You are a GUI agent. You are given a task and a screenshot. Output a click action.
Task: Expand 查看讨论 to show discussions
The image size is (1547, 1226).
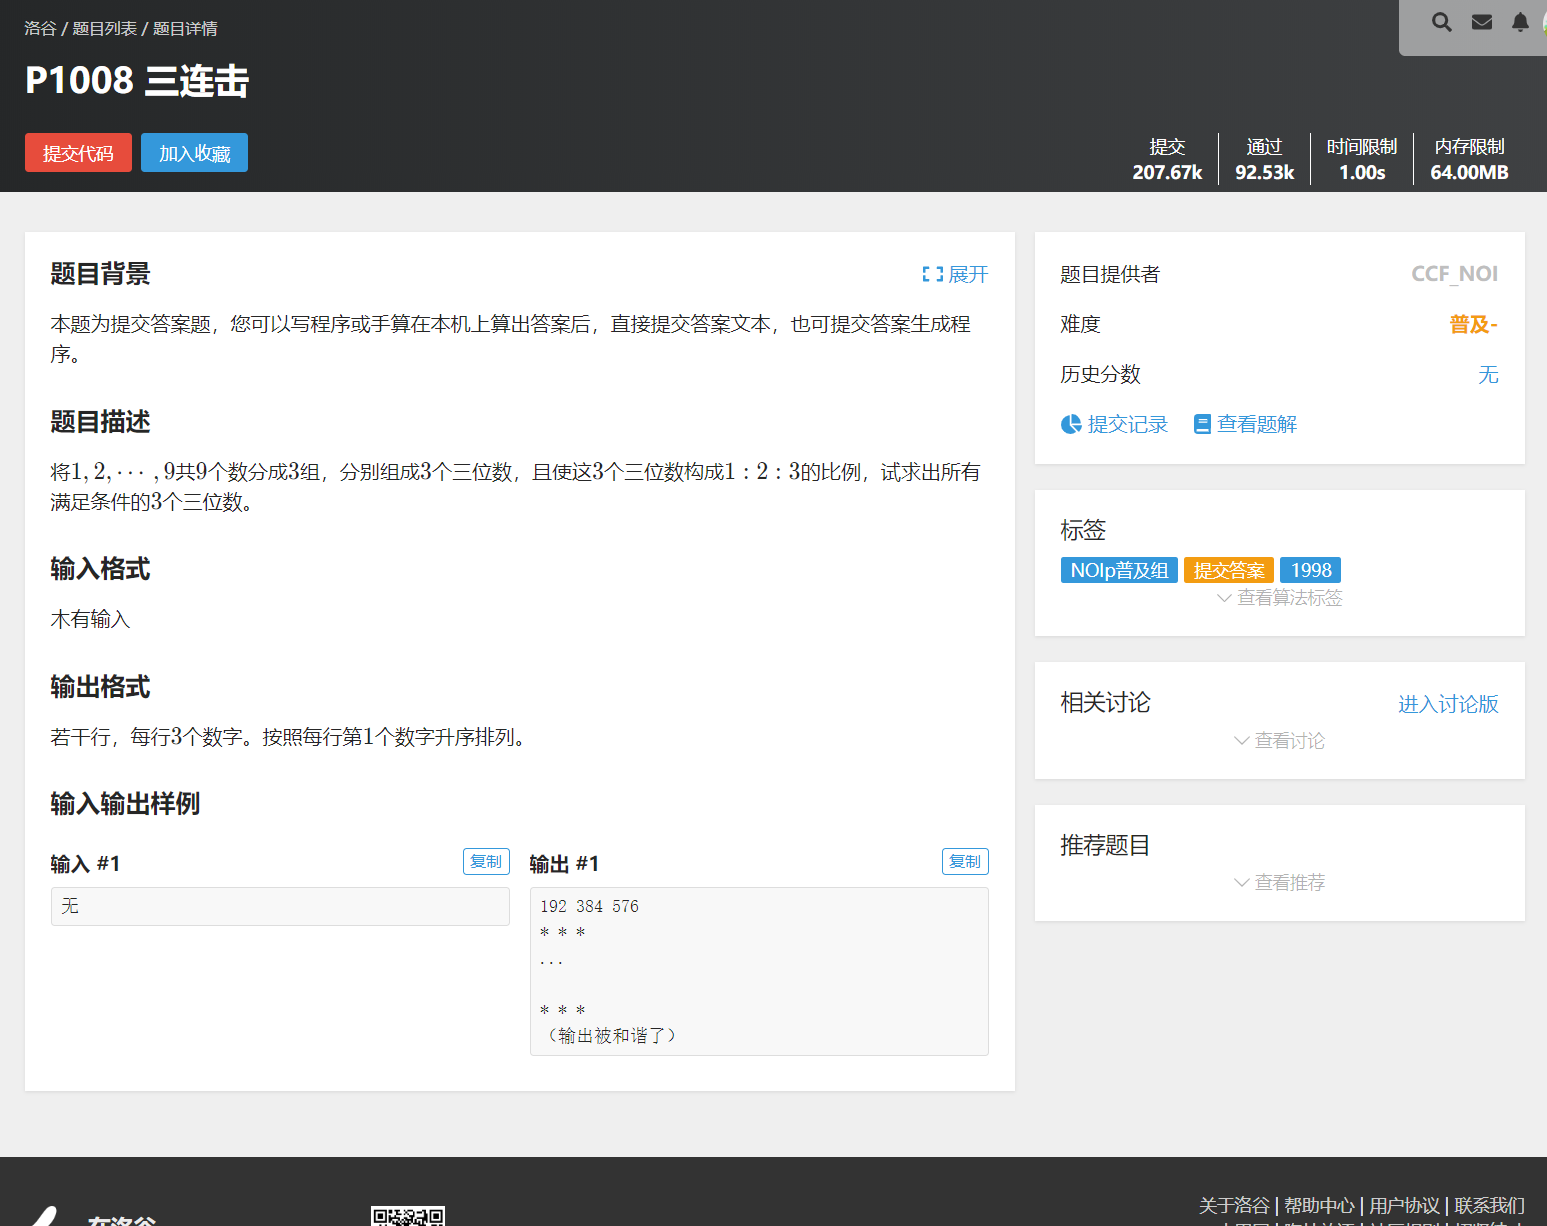pos(1279,740)
